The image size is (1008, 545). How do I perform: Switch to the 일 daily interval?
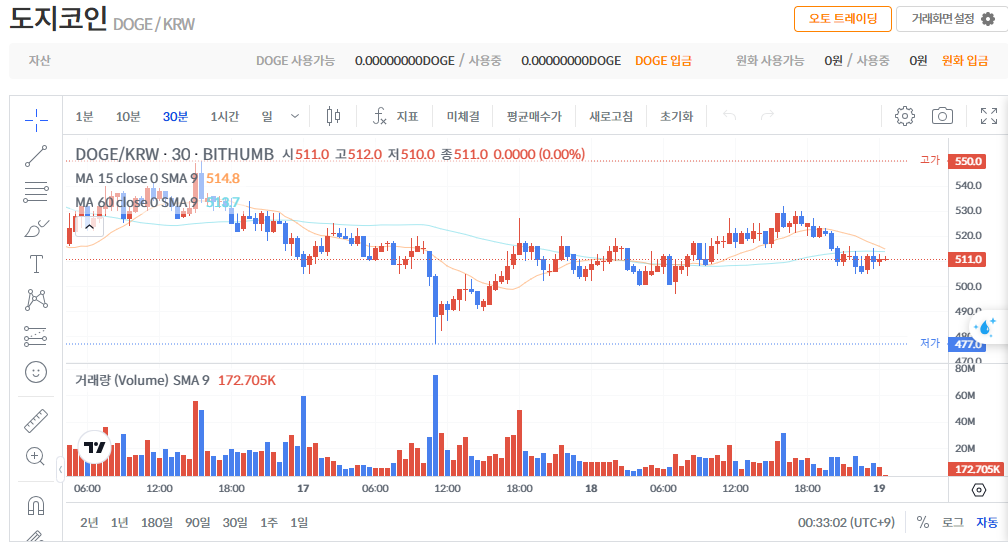[267, 116]
